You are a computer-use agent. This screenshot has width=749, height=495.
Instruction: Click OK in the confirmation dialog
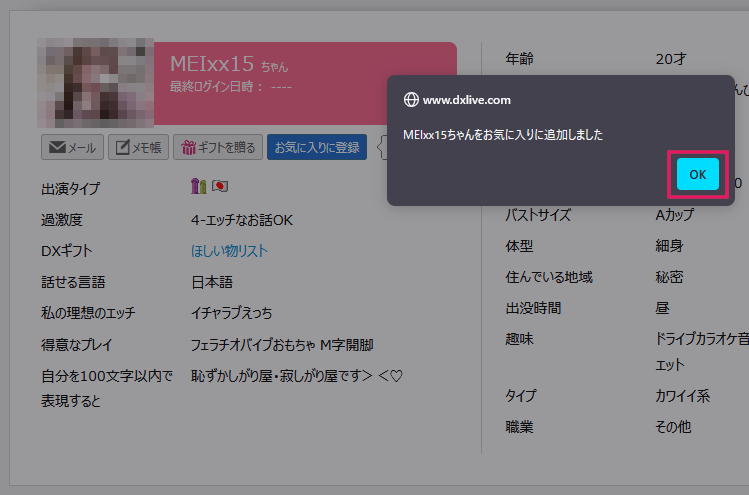(697, 174)
